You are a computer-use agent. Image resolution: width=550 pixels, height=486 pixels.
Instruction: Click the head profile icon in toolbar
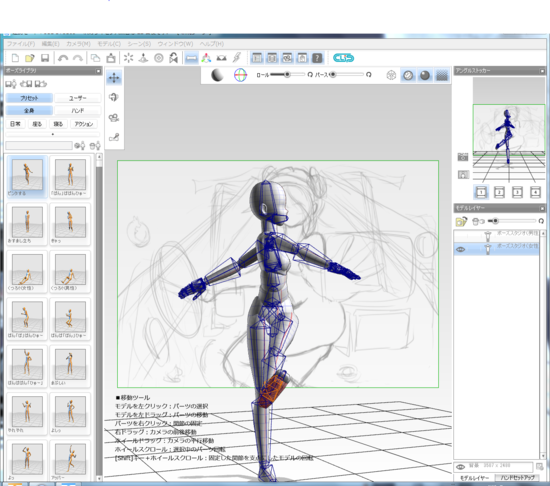[174, 58]
